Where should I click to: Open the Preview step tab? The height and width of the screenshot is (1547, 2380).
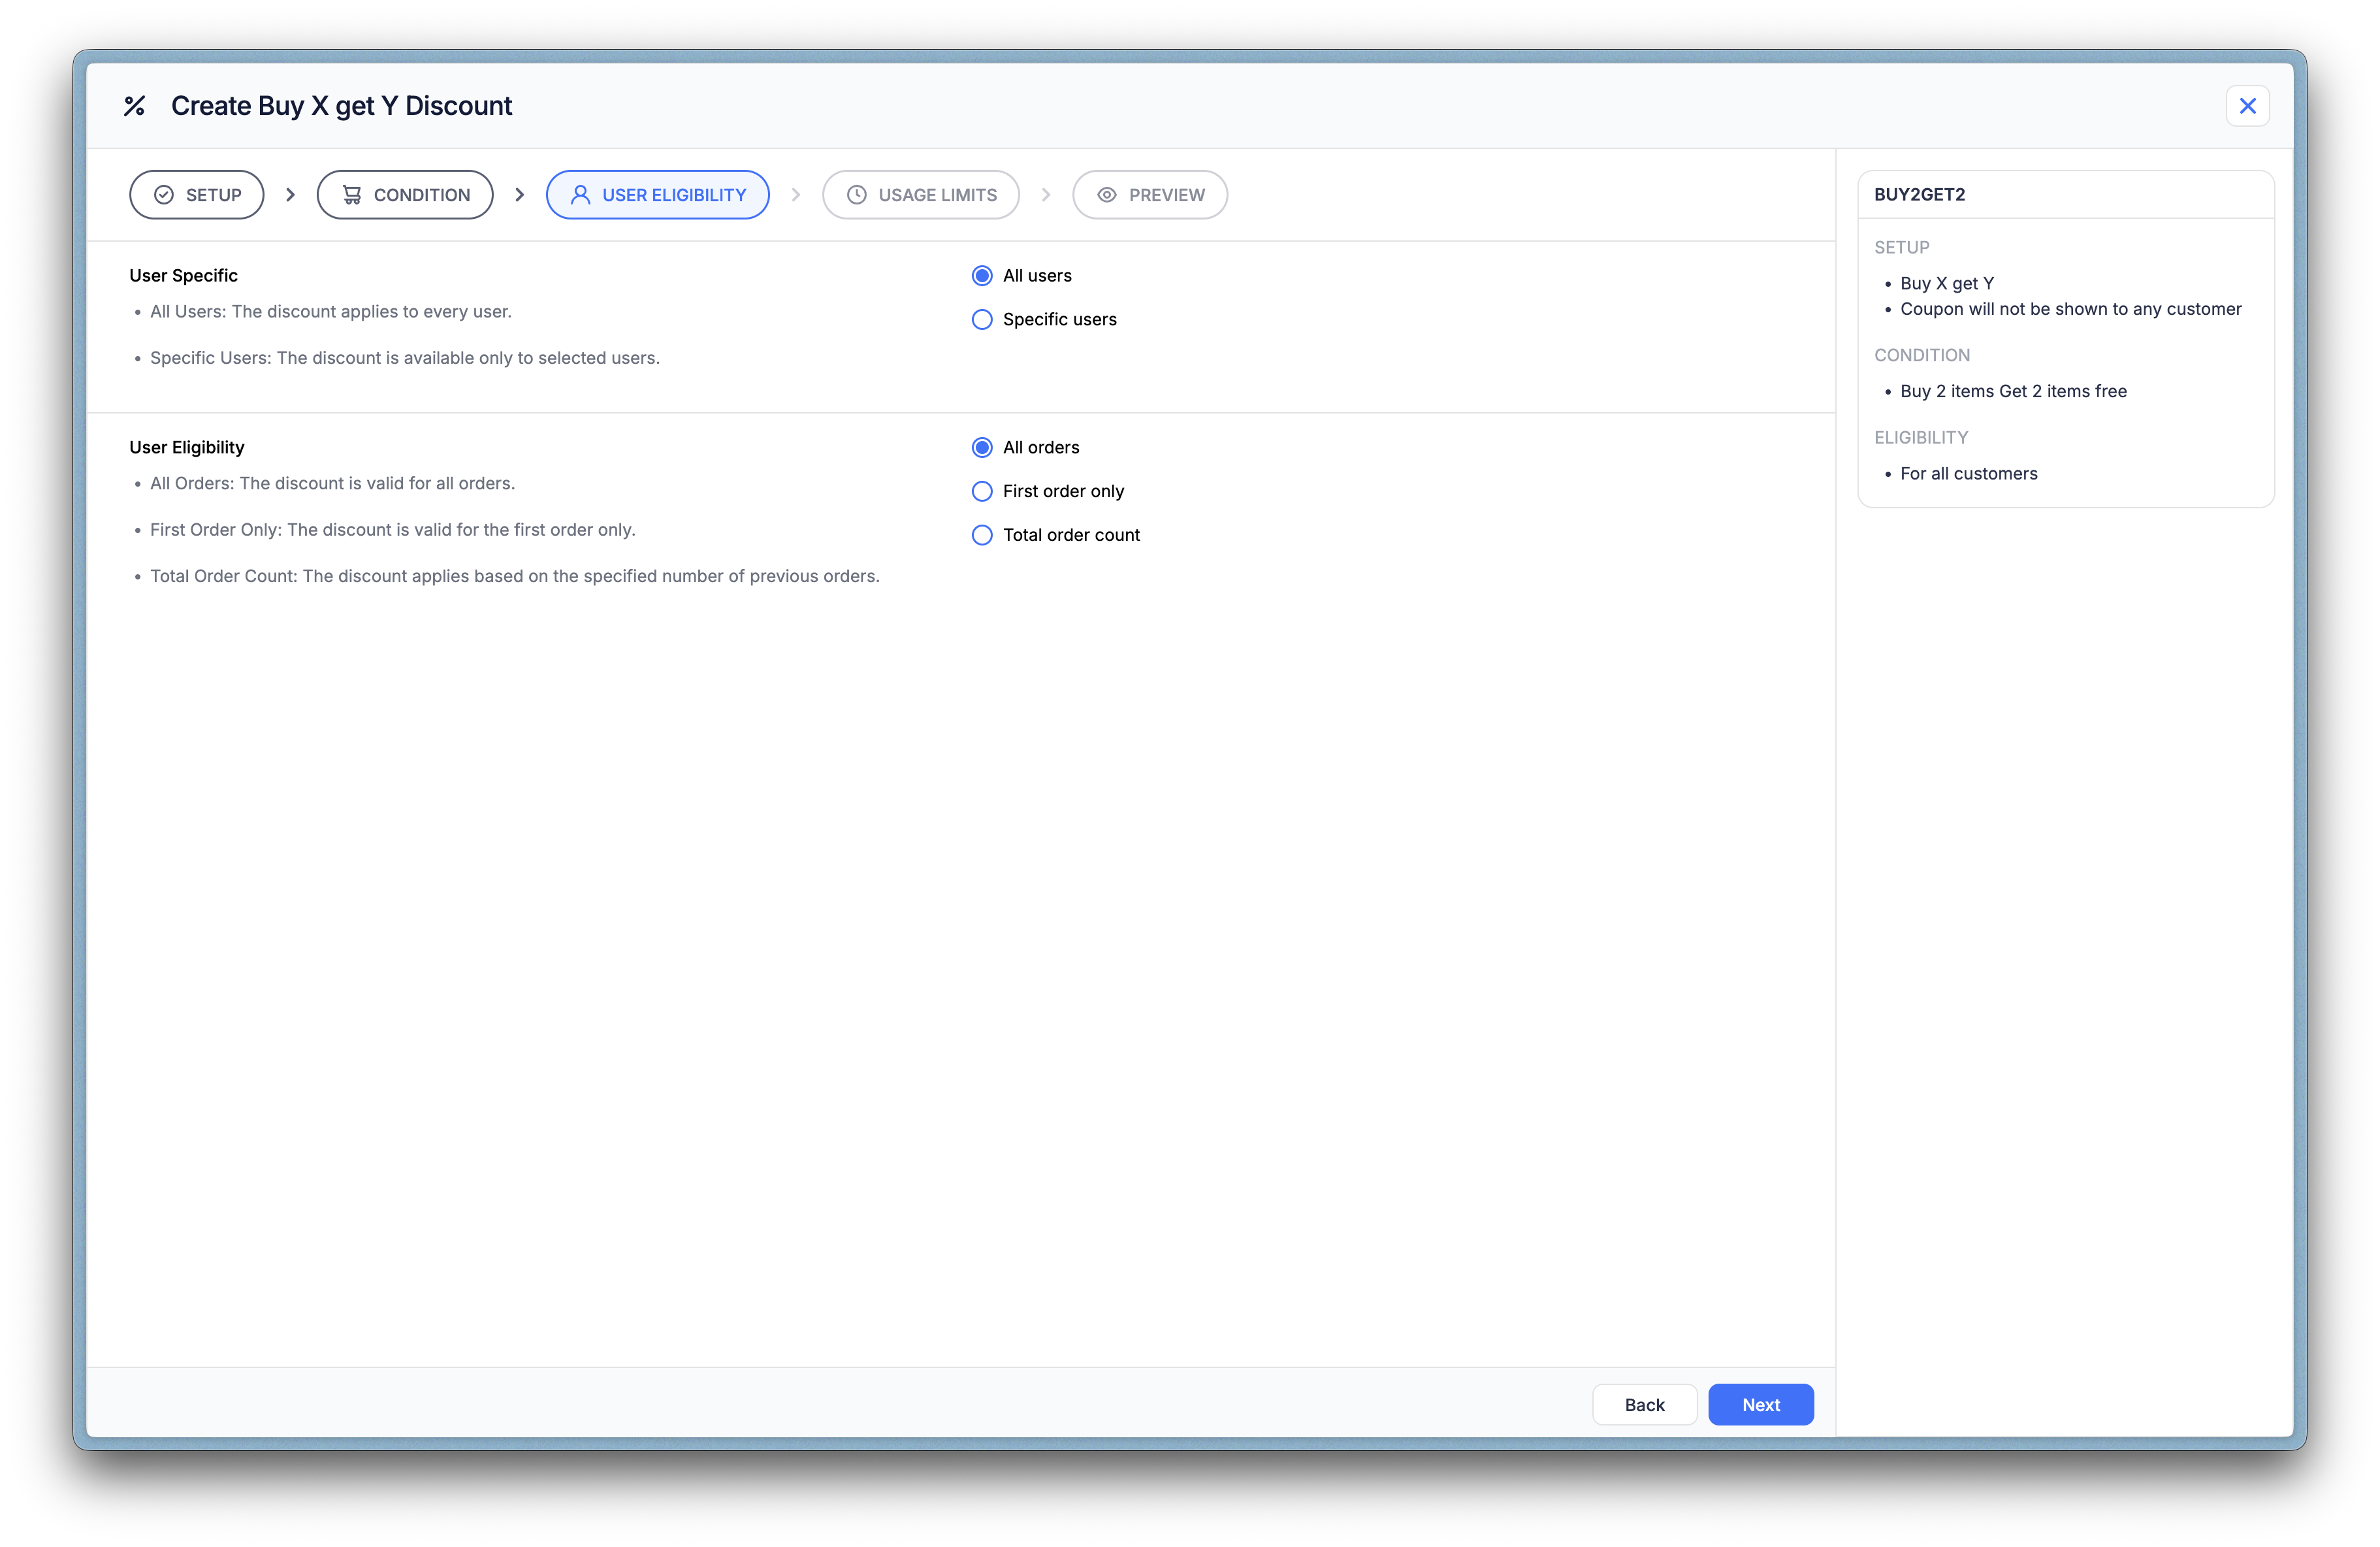pos(1150,195)
